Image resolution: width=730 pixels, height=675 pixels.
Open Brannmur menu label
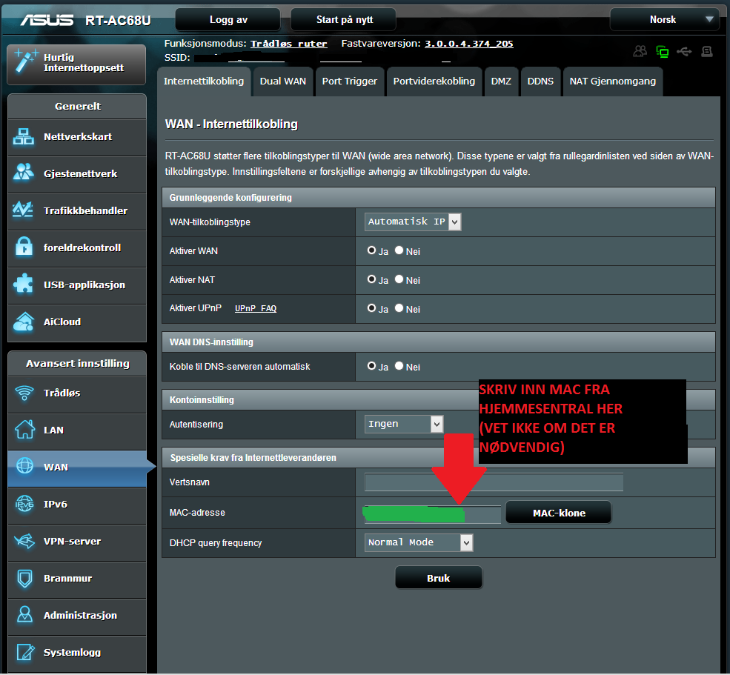(x=68, y=578)
